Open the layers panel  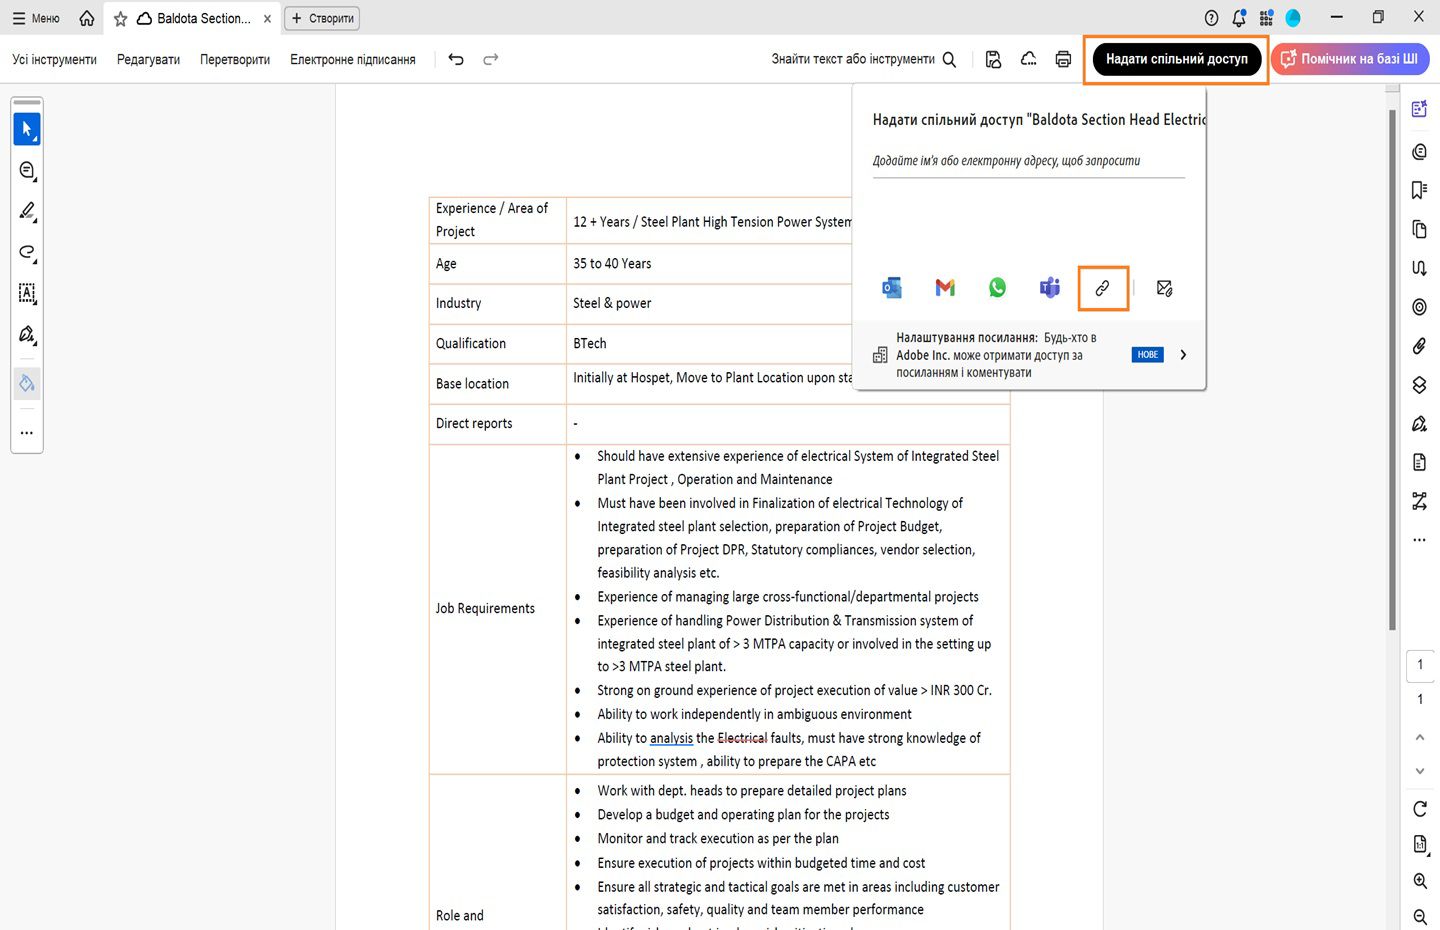pos(1419,385)
